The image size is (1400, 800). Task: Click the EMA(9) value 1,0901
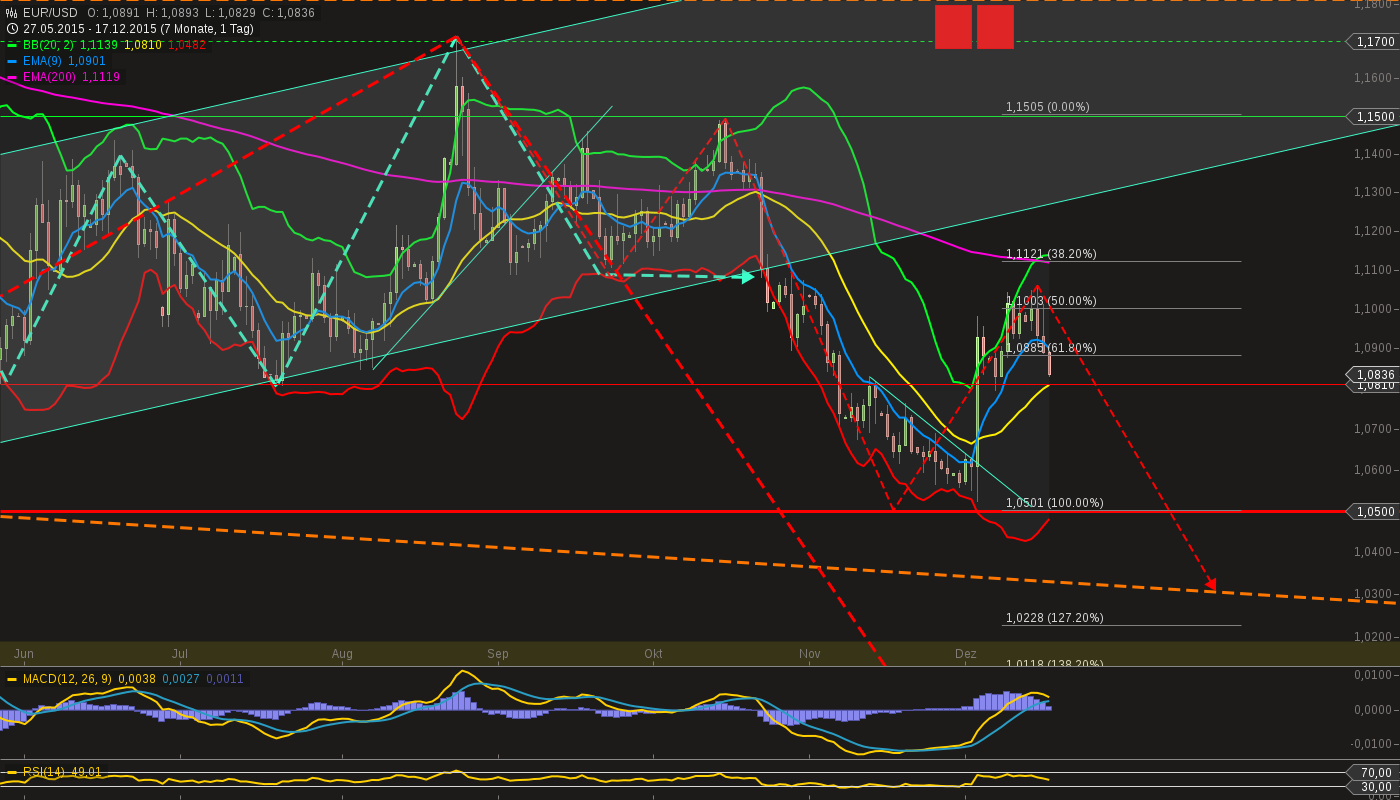tap(87, 61)
